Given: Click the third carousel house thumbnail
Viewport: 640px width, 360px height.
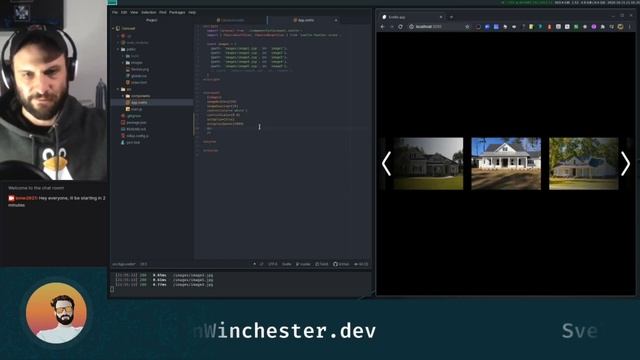Looking at the screenshot, I should coord(584,163).
